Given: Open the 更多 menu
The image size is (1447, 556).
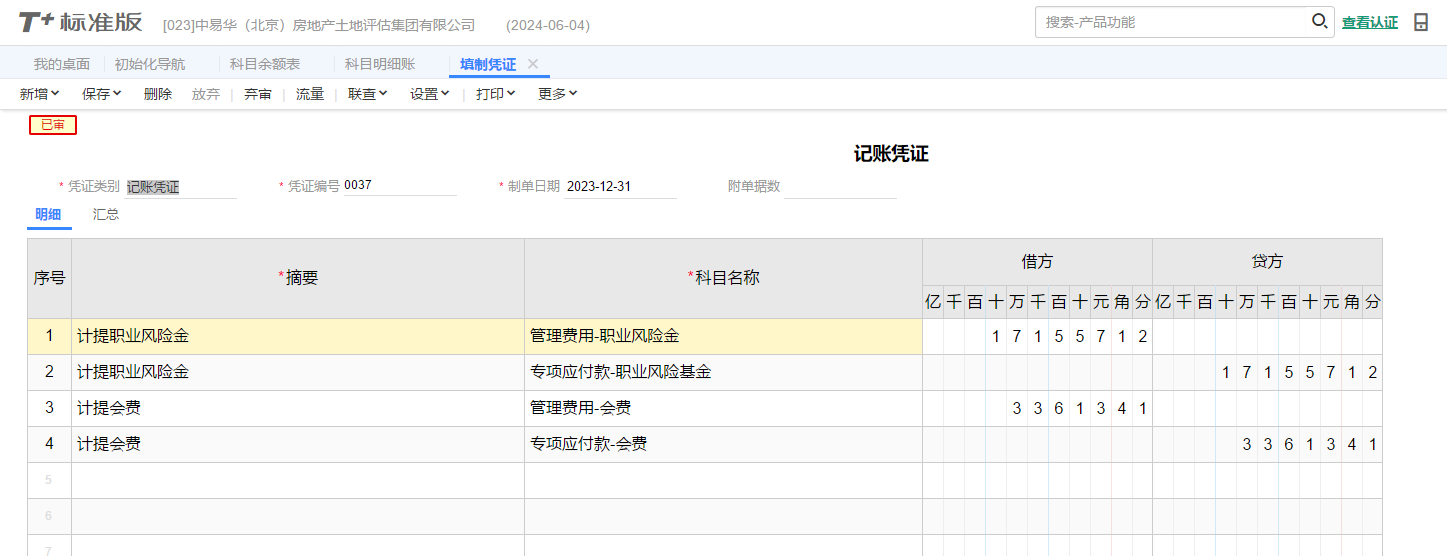Looking at the screenshot, I should click(x=558, y=94).
